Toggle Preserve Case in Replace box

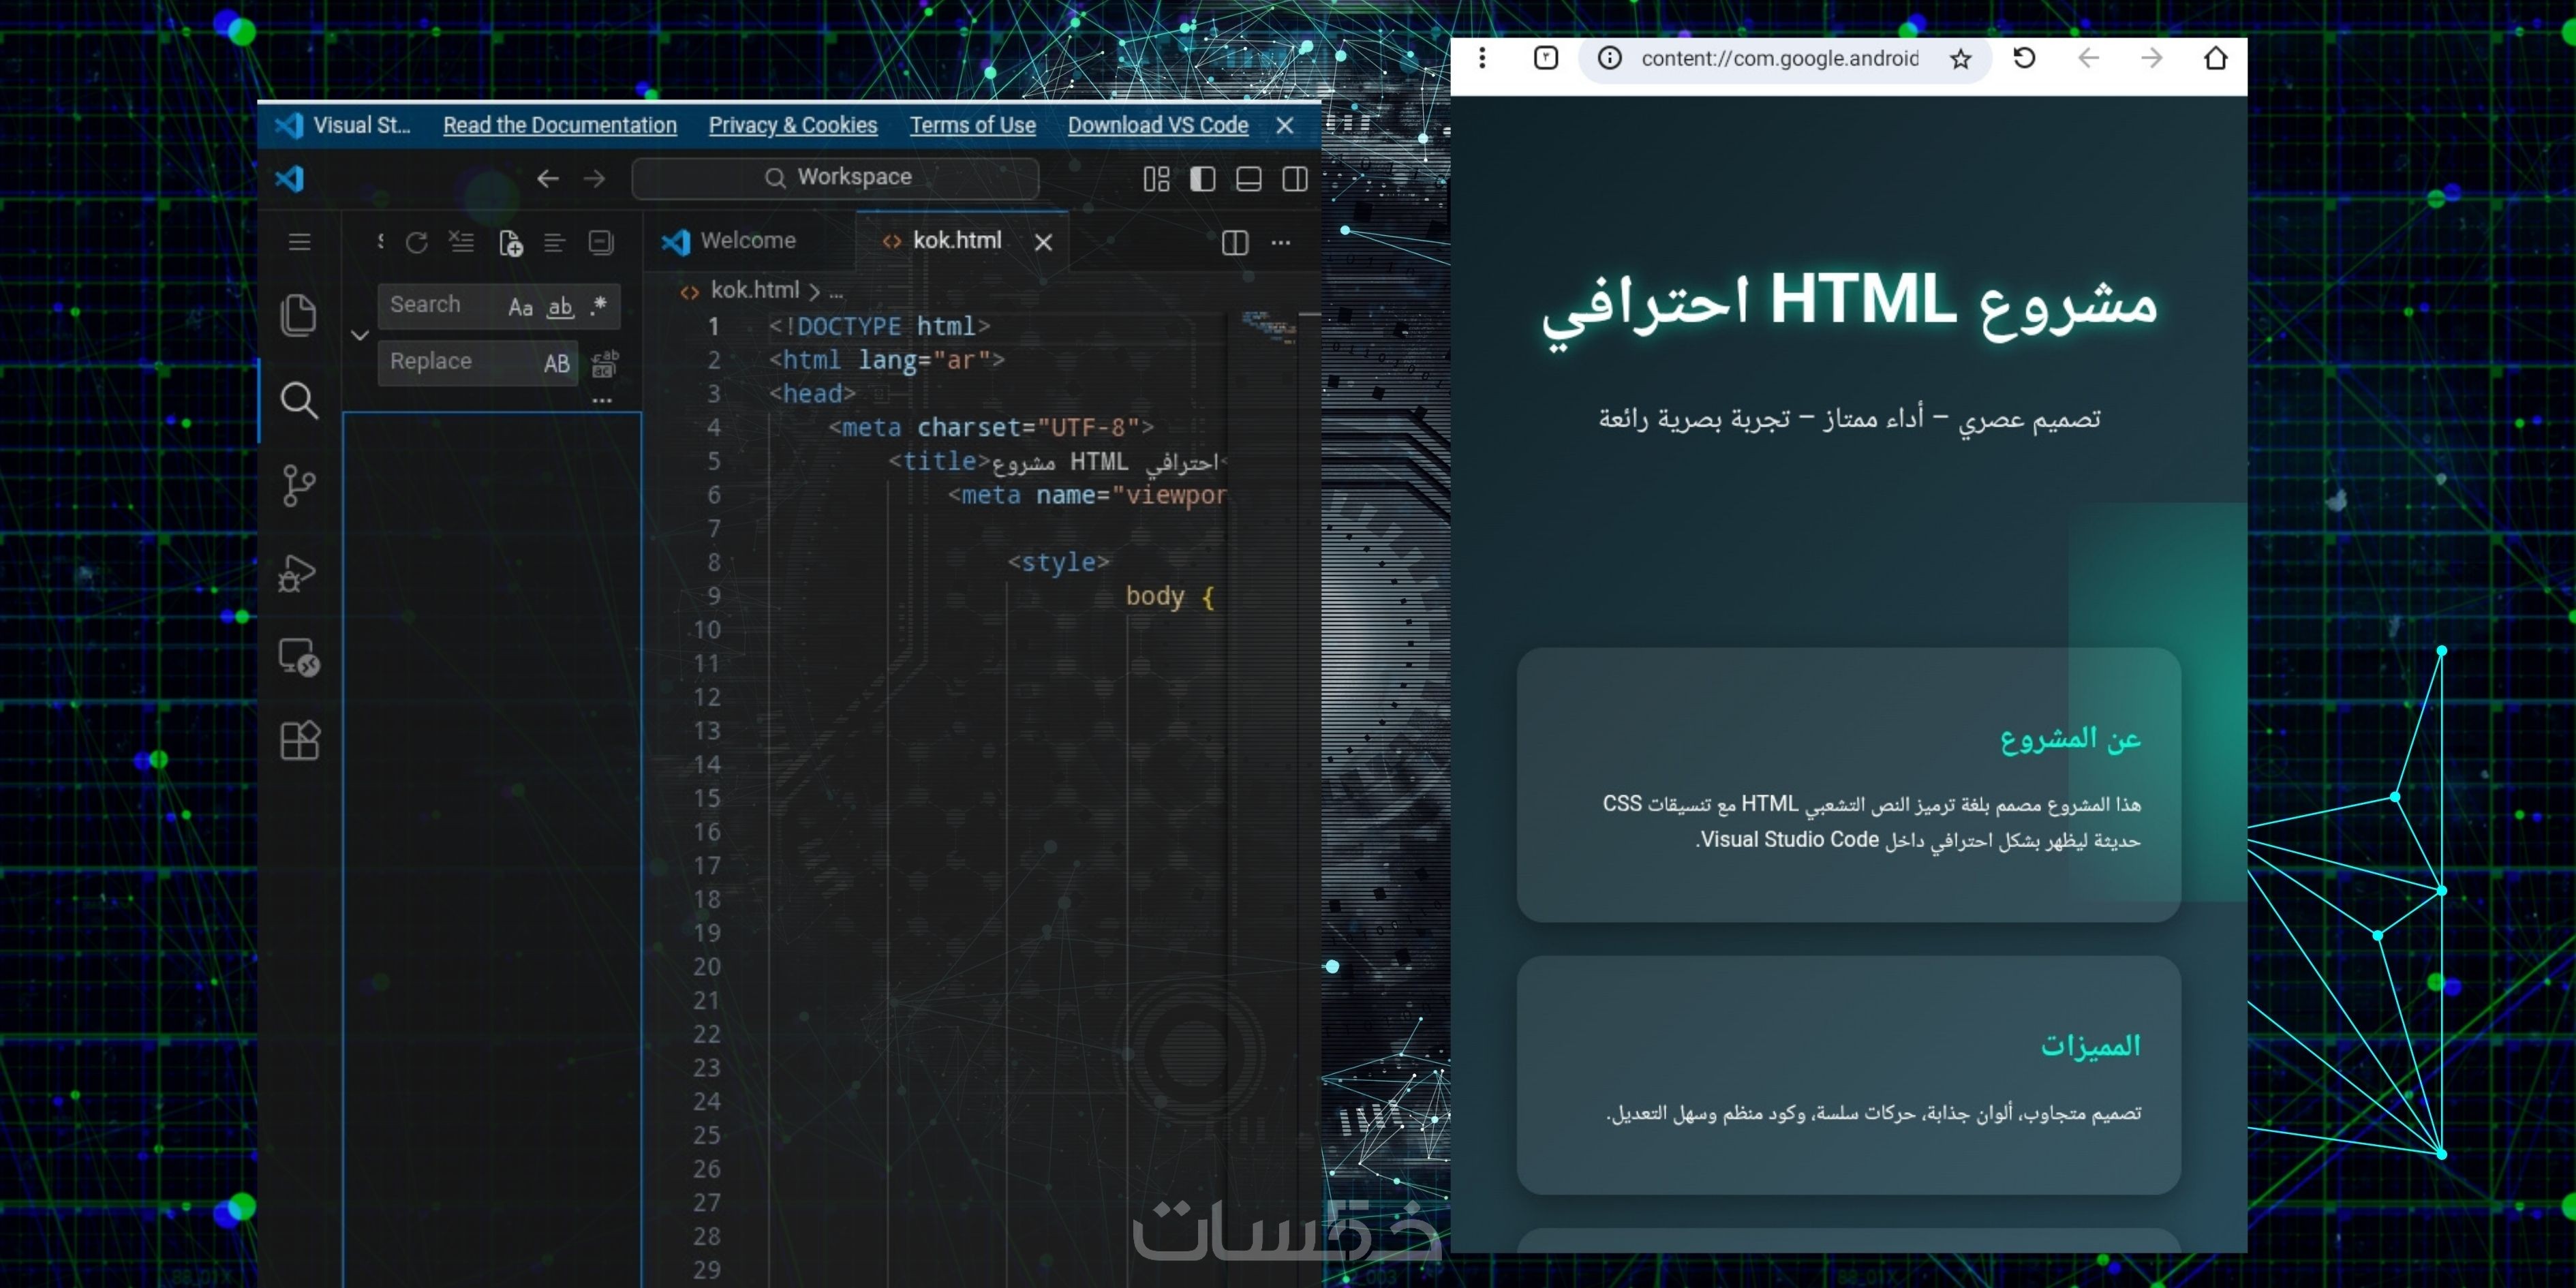click(556, 363)
